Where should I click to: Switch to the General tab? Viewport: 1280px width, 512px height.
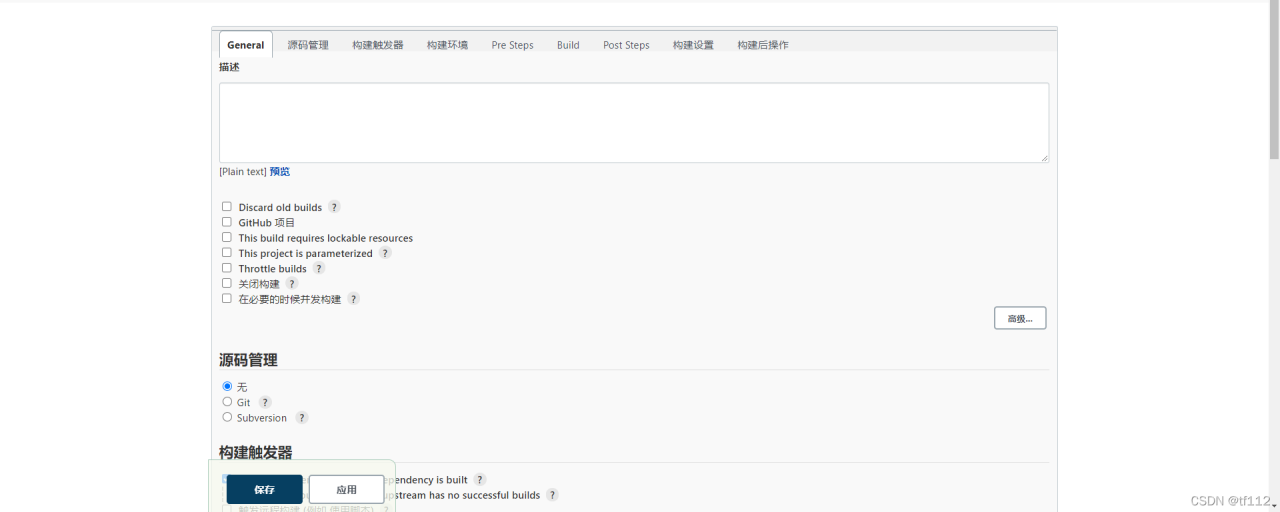point(246,45)
